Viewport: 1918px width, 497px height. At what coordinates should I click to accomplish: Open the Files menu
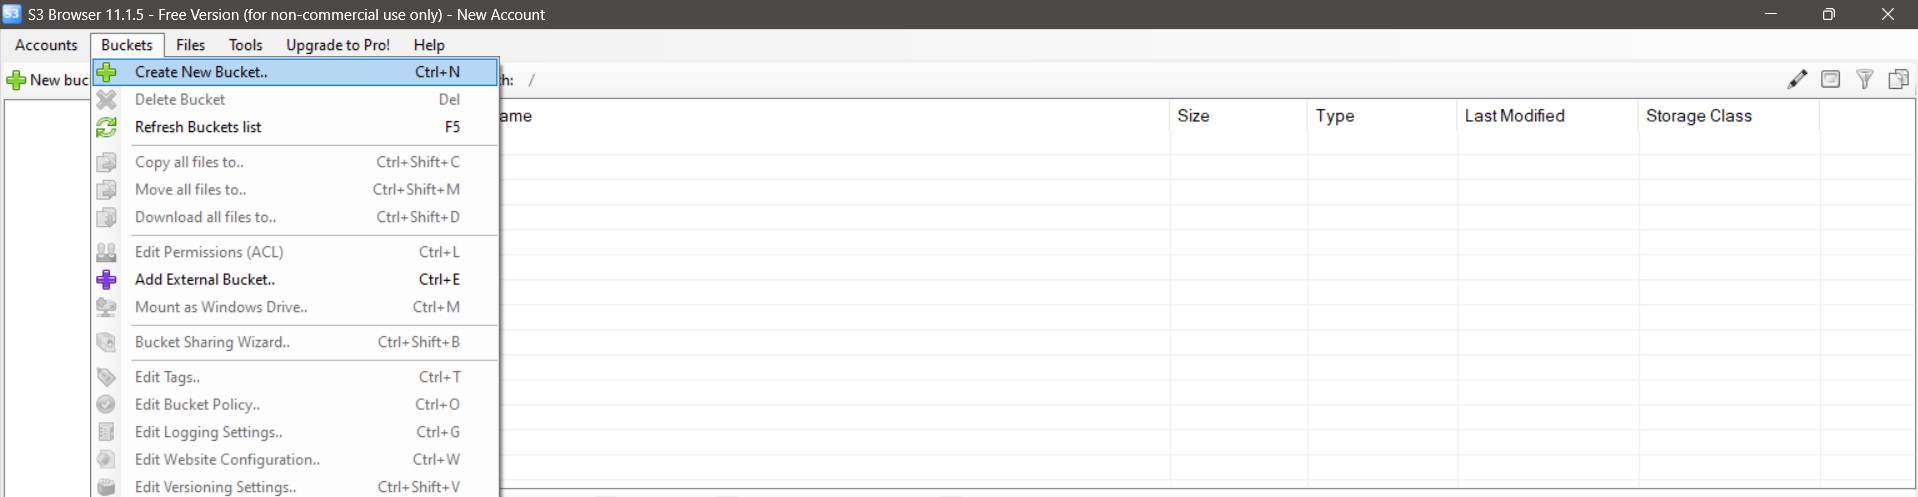(x=190, y=45)
